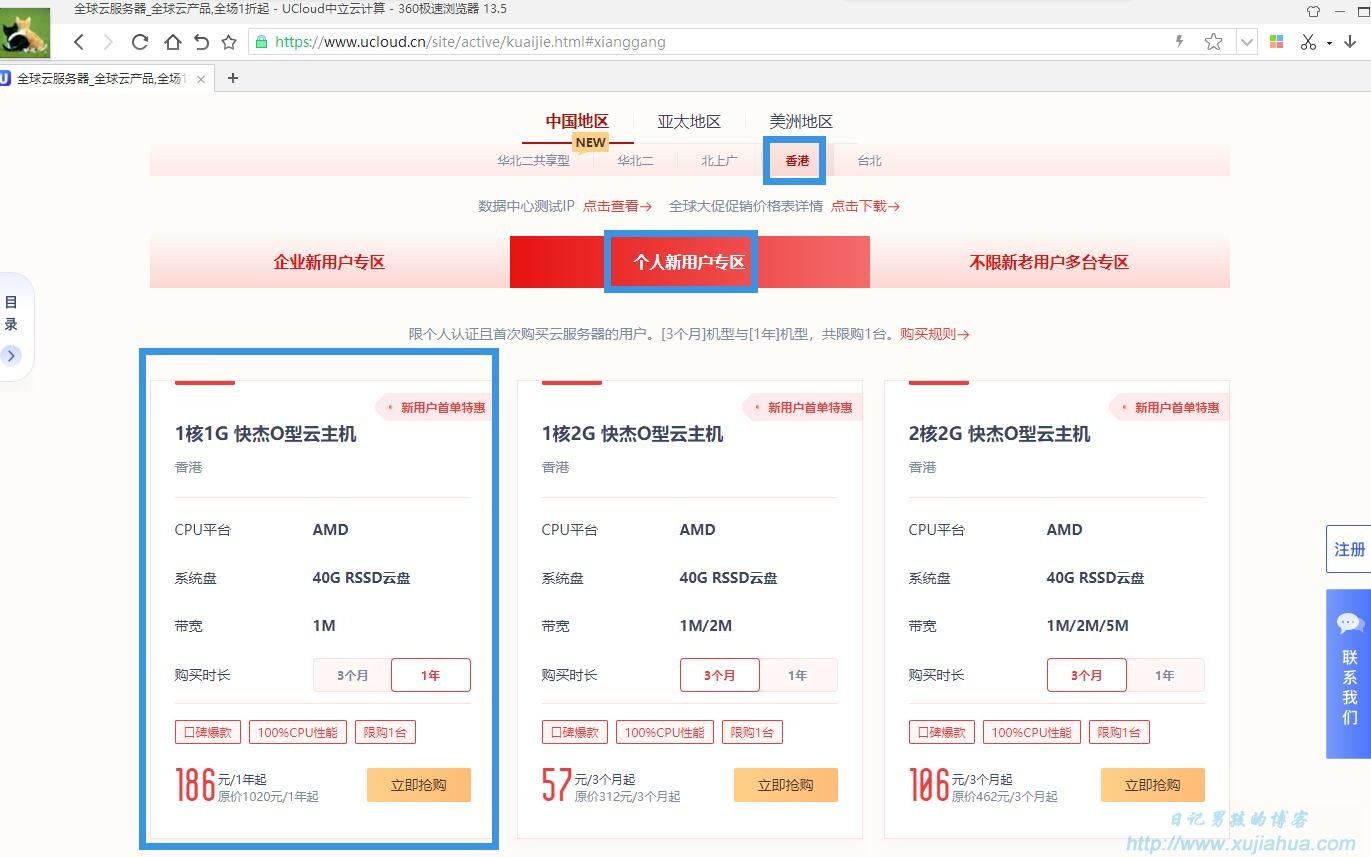Expand the address bar dropdown arrow
Image resolution: width=1371 pixels, height=857 pixels.
tap(1246, 42)
